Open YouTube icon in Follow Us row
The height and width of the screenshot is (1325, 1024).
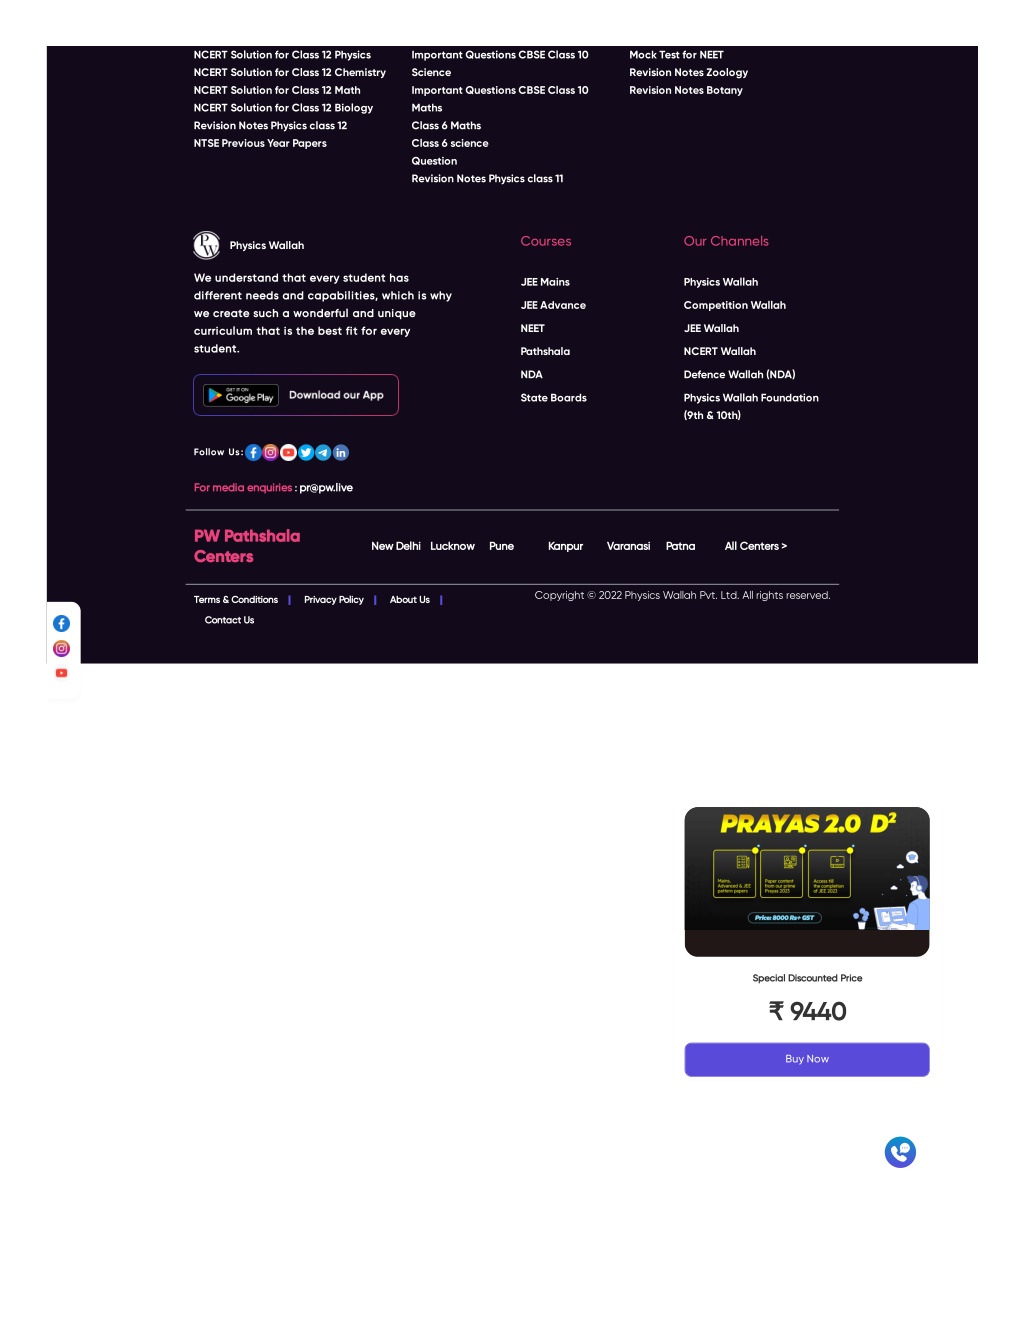coord(288,453)
